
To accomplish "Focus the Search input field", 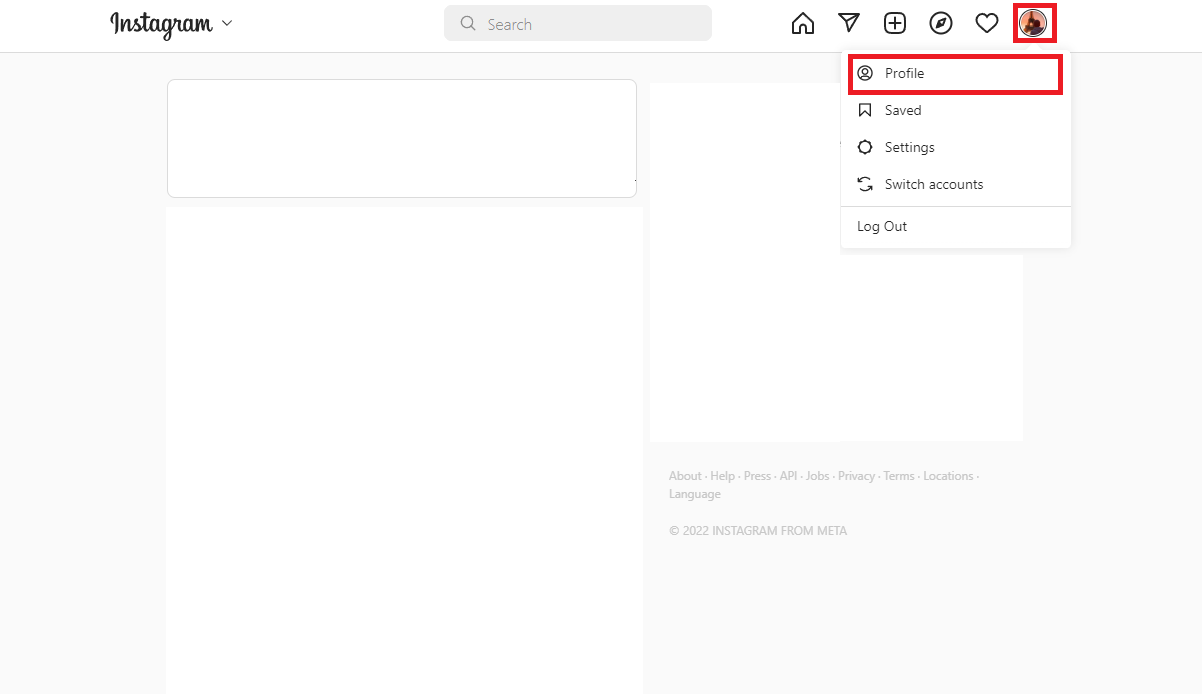I will [578, 24].
